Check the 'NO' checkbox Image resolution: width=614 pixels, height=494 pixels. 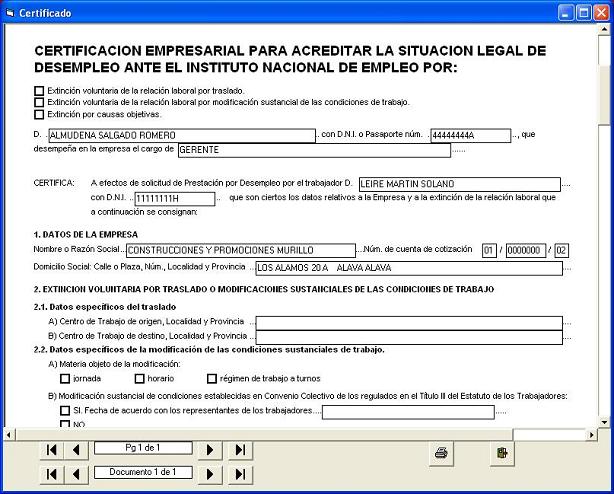click(65, 424)
